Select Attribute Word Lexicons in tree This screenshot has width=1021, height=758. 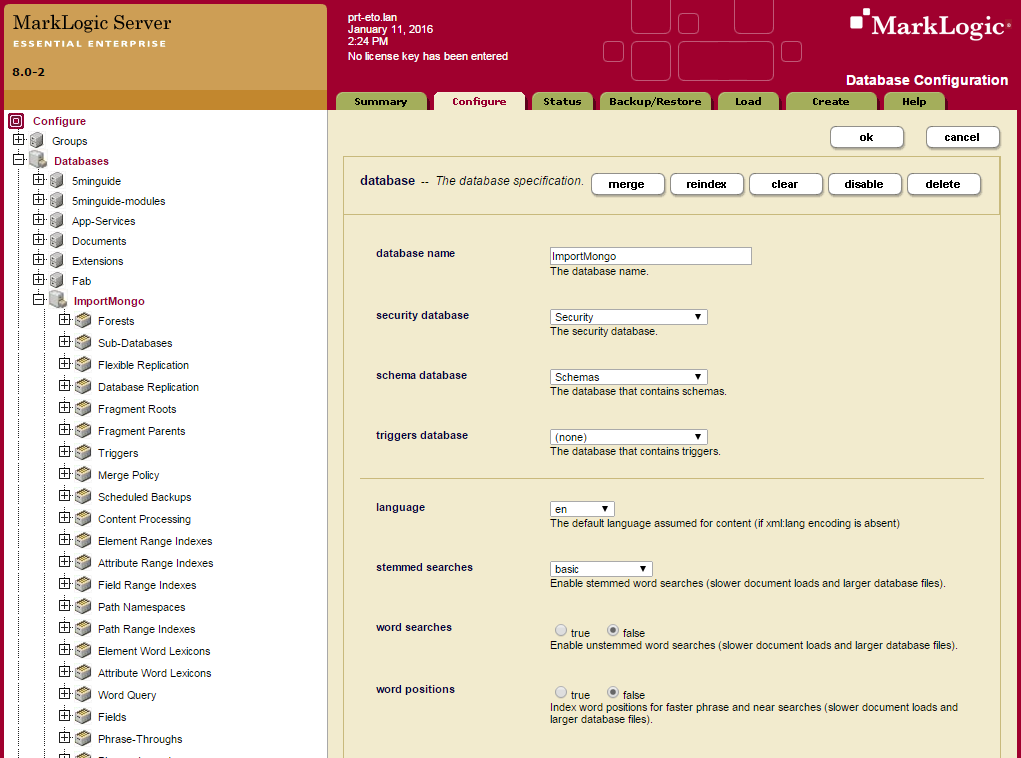(154, 673)
